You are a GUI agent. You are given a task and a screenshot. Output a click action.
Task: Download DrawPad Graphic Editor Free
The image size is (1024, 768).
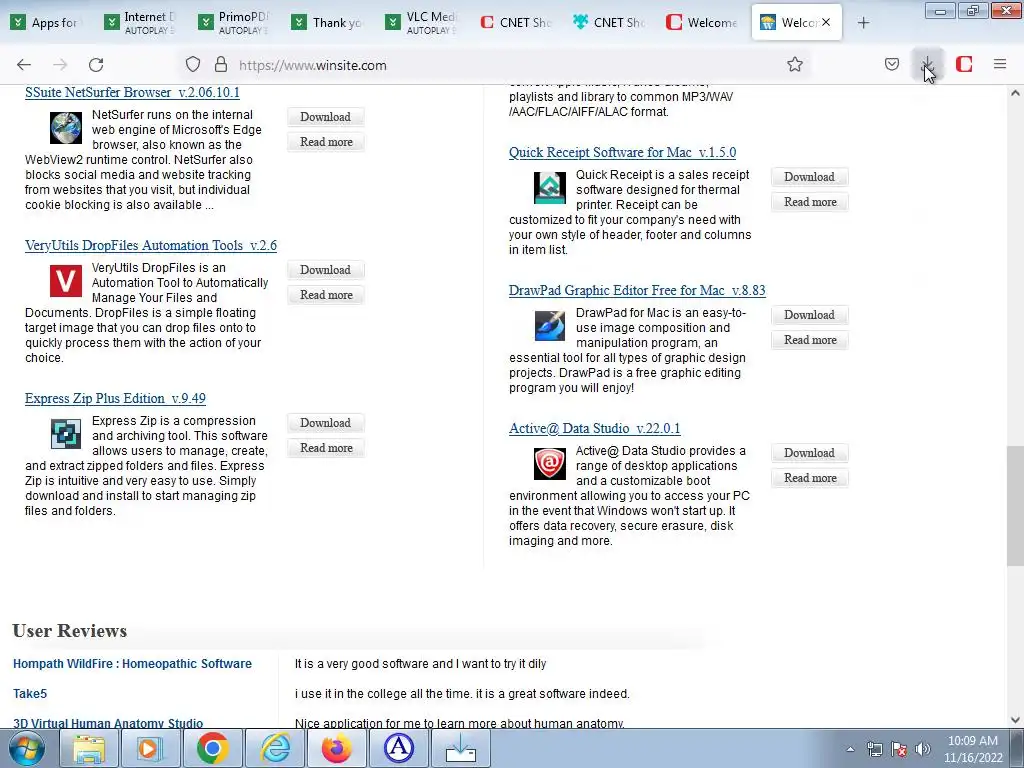coord(809,315)
